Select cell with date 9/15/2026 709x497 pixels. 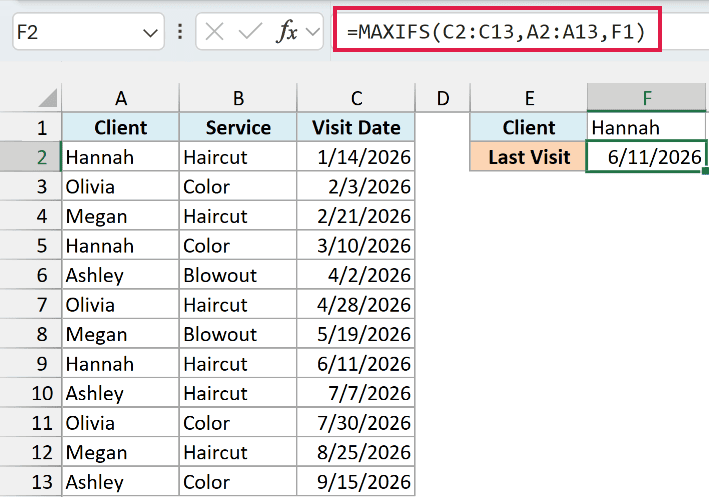click(356, 482)
